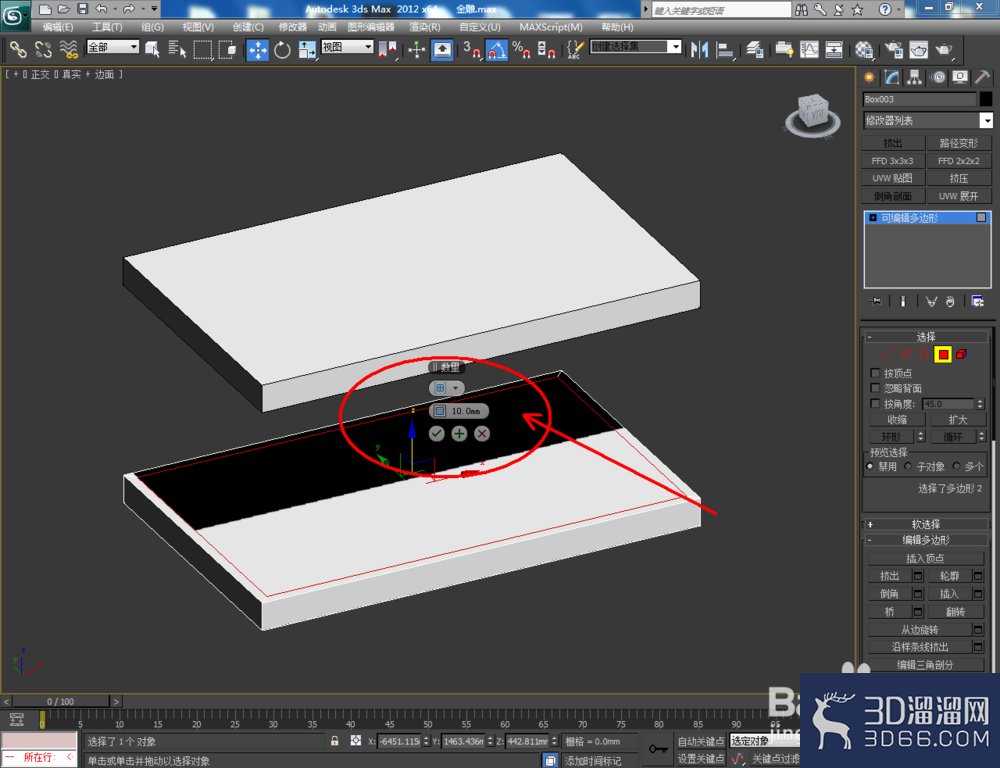
Task: Select Edge sub-object level icon
Action: pos(906,354)
